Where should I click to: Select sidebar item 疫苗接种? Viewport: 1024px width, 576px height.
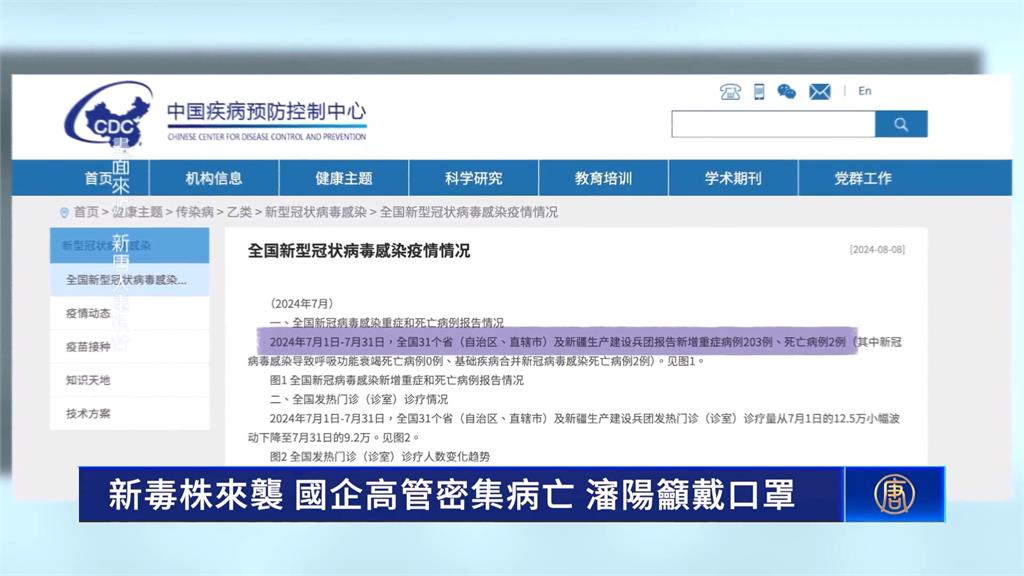click(x=129, y=347)
